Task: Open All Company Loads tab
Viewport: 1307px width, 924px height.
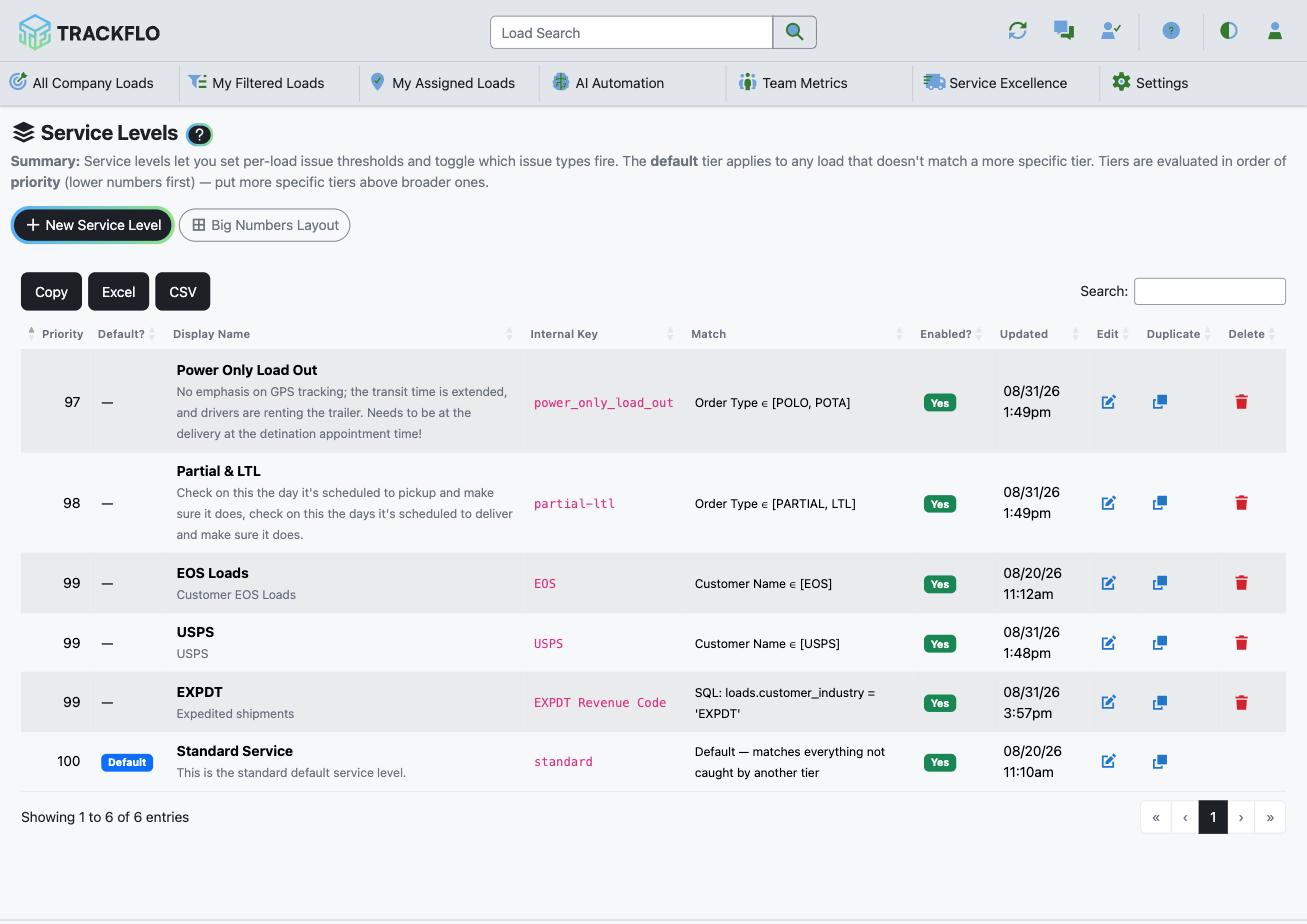Action: tap(82, 83)
